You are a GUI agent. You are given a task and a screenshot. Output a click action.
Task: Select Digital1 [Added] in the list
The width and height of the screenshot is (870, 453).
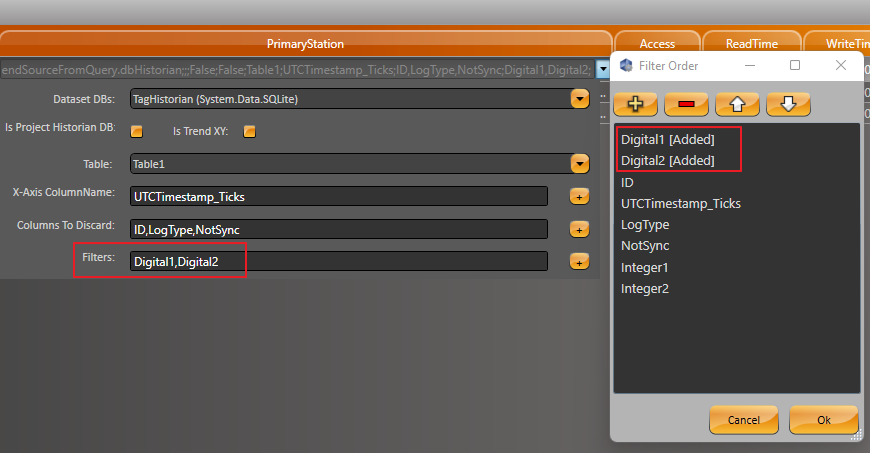point(667,139)
